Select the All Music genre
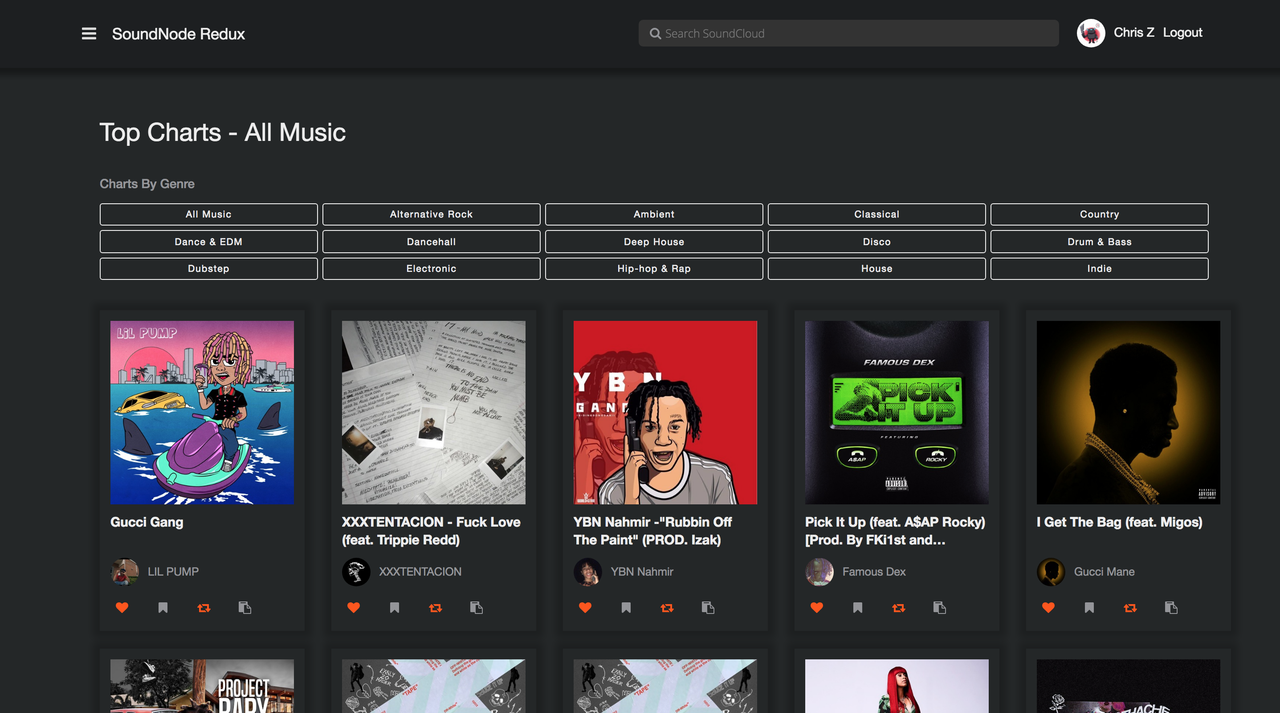1280x713 pixels. pos(209,214)
